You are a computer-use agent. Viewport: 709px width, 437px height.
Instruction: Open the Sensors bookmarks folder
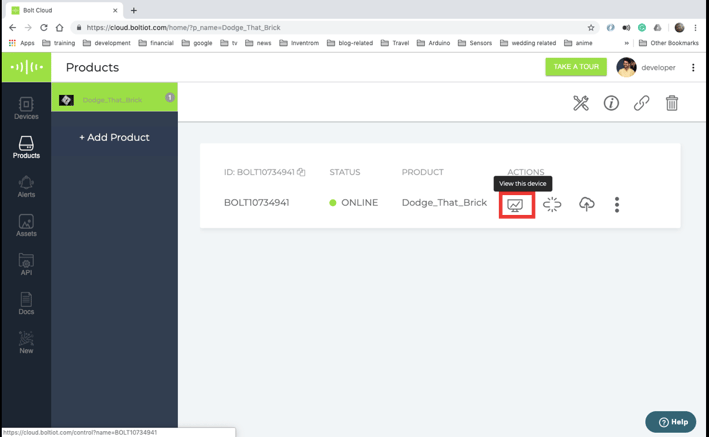pos(475,43)
